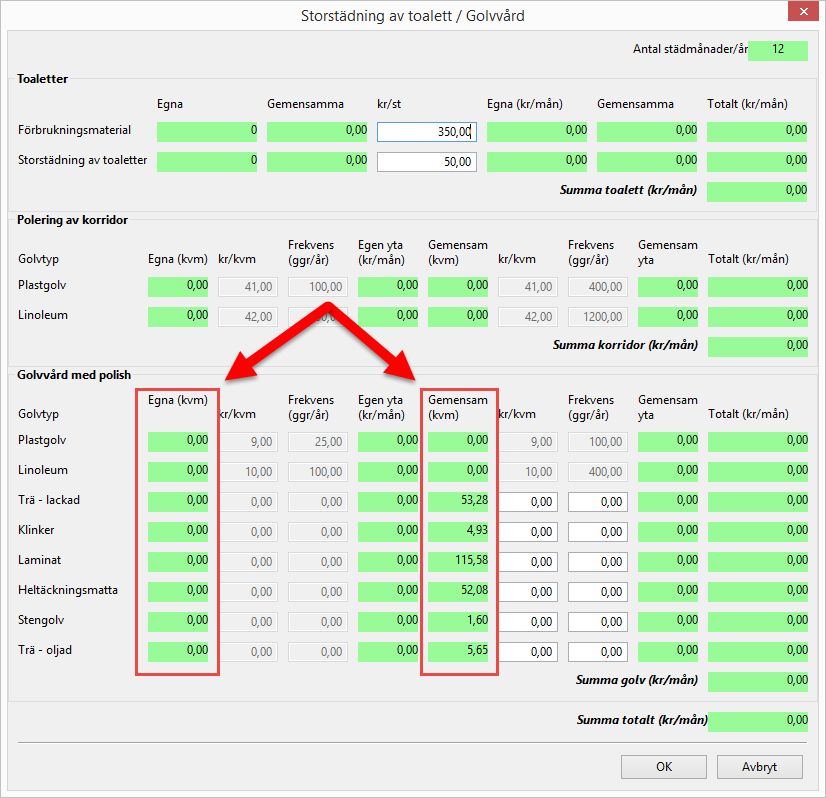The height and width of the screenshot is (798, 826).
Task: Click Stengolv gemensam frekvens field
Action: 597,621
